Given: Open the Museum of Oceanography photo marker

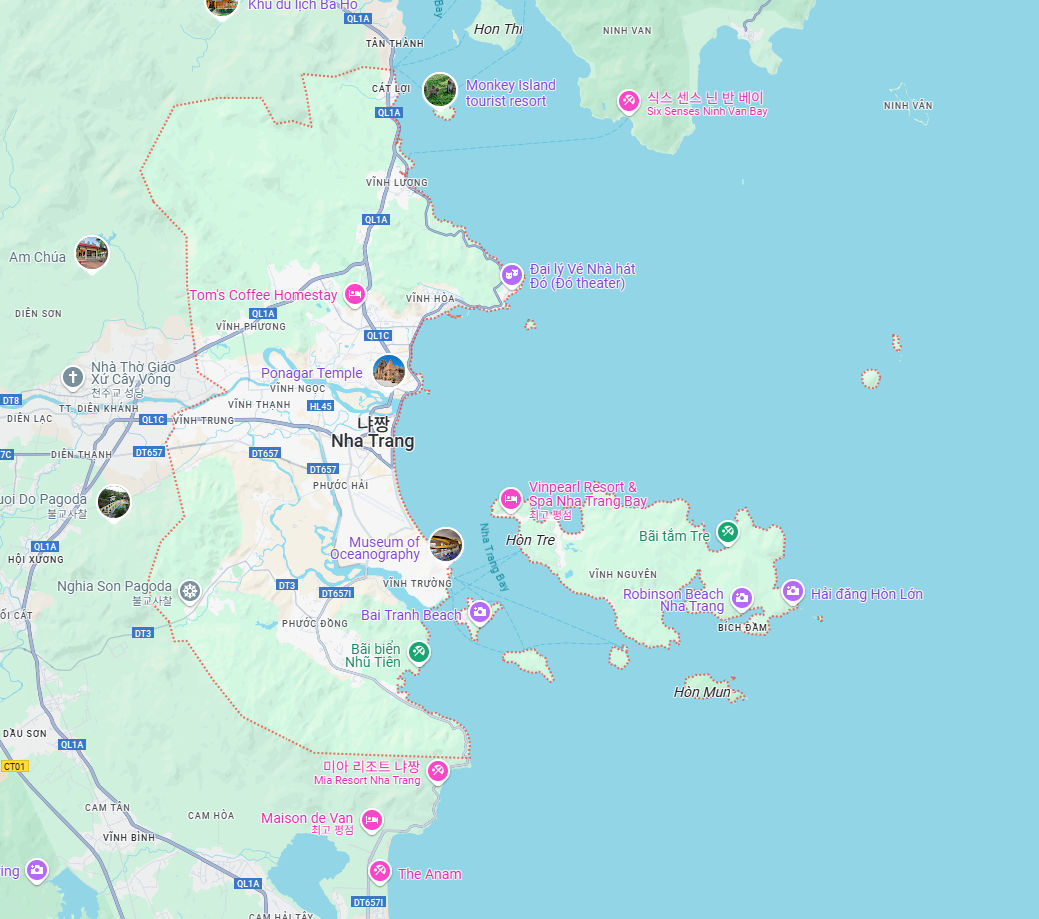Looking at the screenshot, I should point(446,545).
